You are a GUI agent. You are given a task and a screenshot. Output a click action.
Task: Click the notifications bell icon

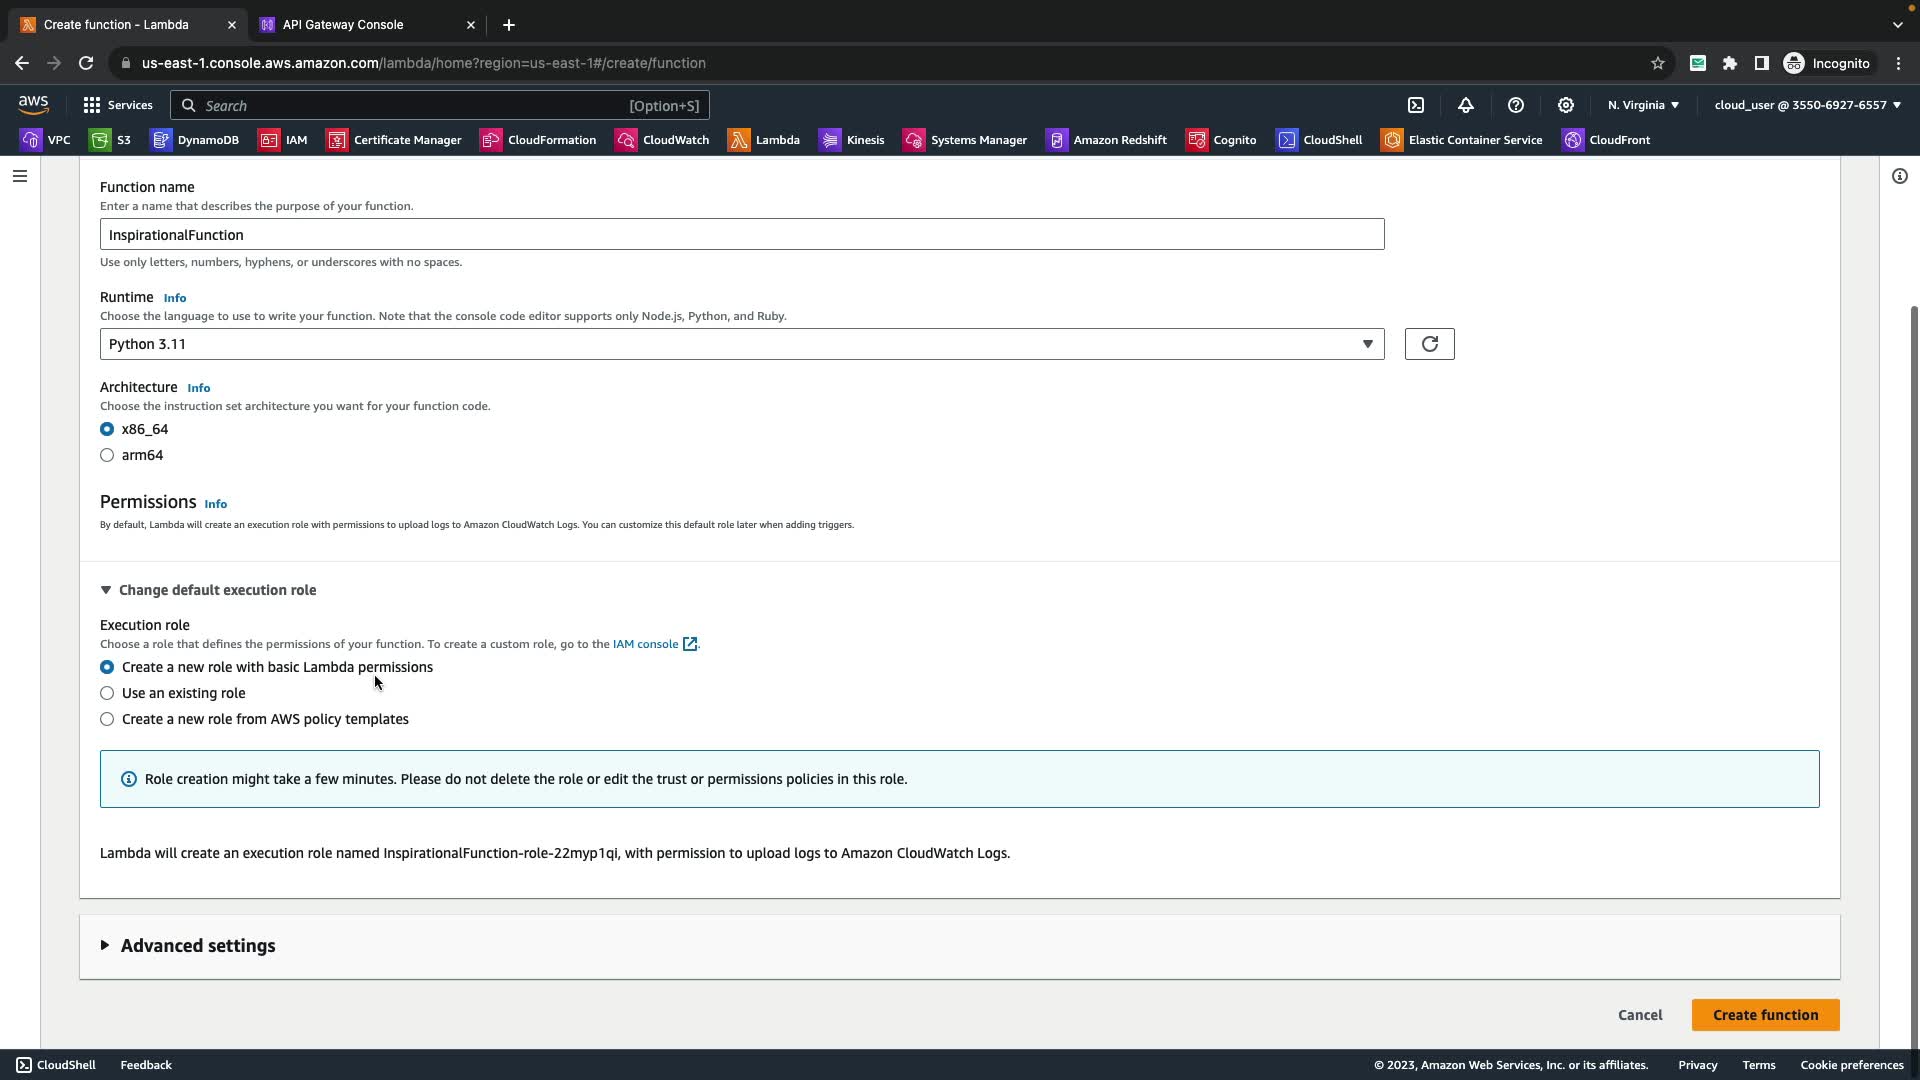coord(1466,105)
